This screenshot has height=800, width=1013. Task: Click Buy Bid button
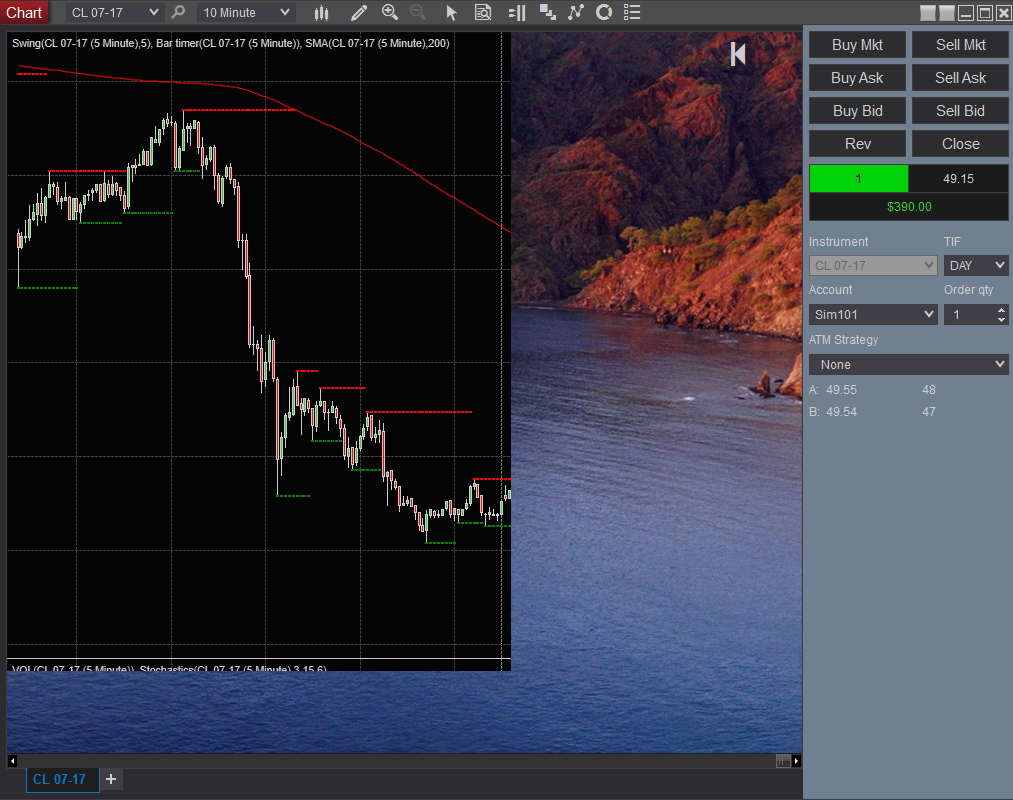[x=857, y=111]
